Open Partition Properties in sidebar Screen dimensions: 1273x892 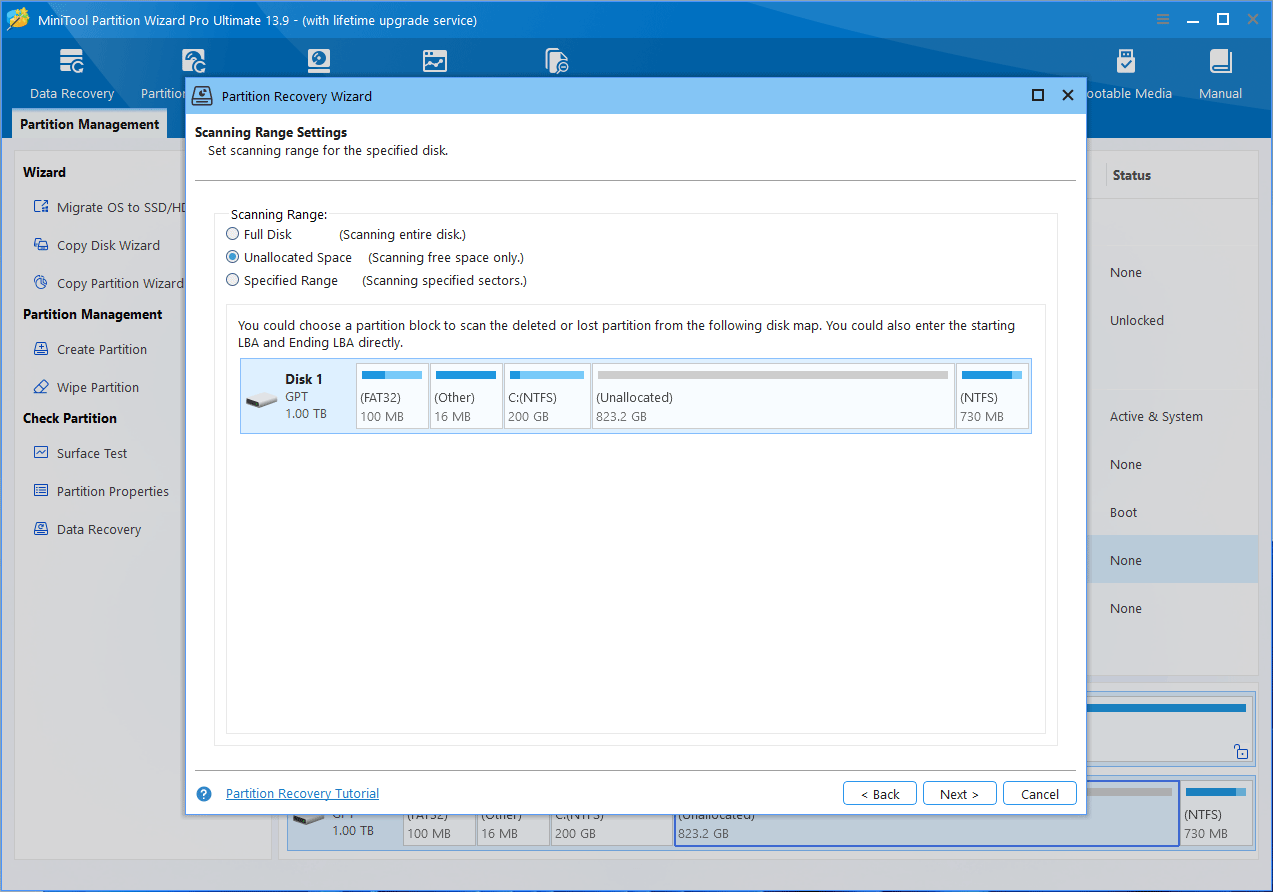click(113, 491)
